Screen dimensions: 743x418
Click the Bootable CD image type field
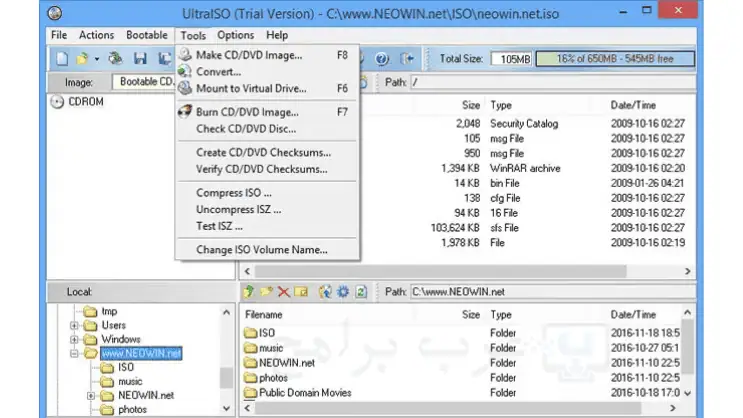click(144, 82)
